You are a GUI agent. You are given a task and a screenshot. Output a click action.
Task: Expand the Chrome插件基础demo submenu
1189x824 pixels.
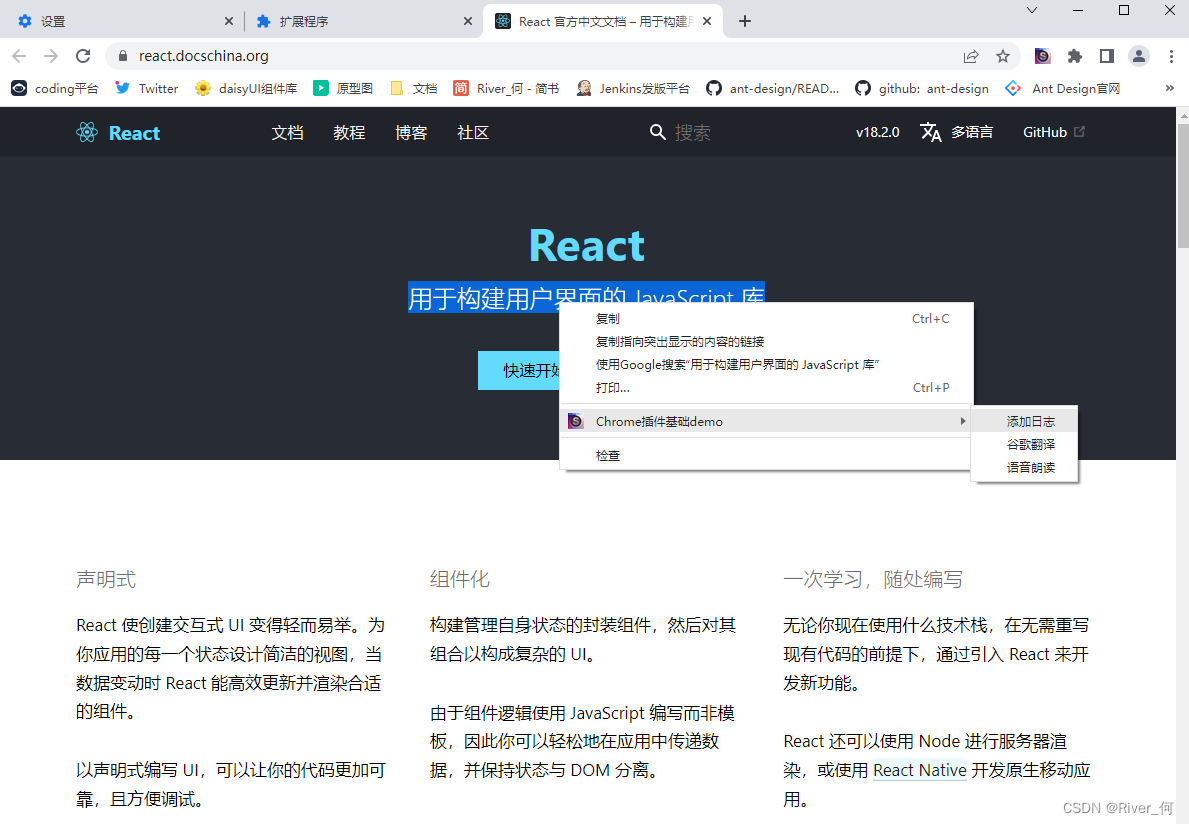pos(766,421)
